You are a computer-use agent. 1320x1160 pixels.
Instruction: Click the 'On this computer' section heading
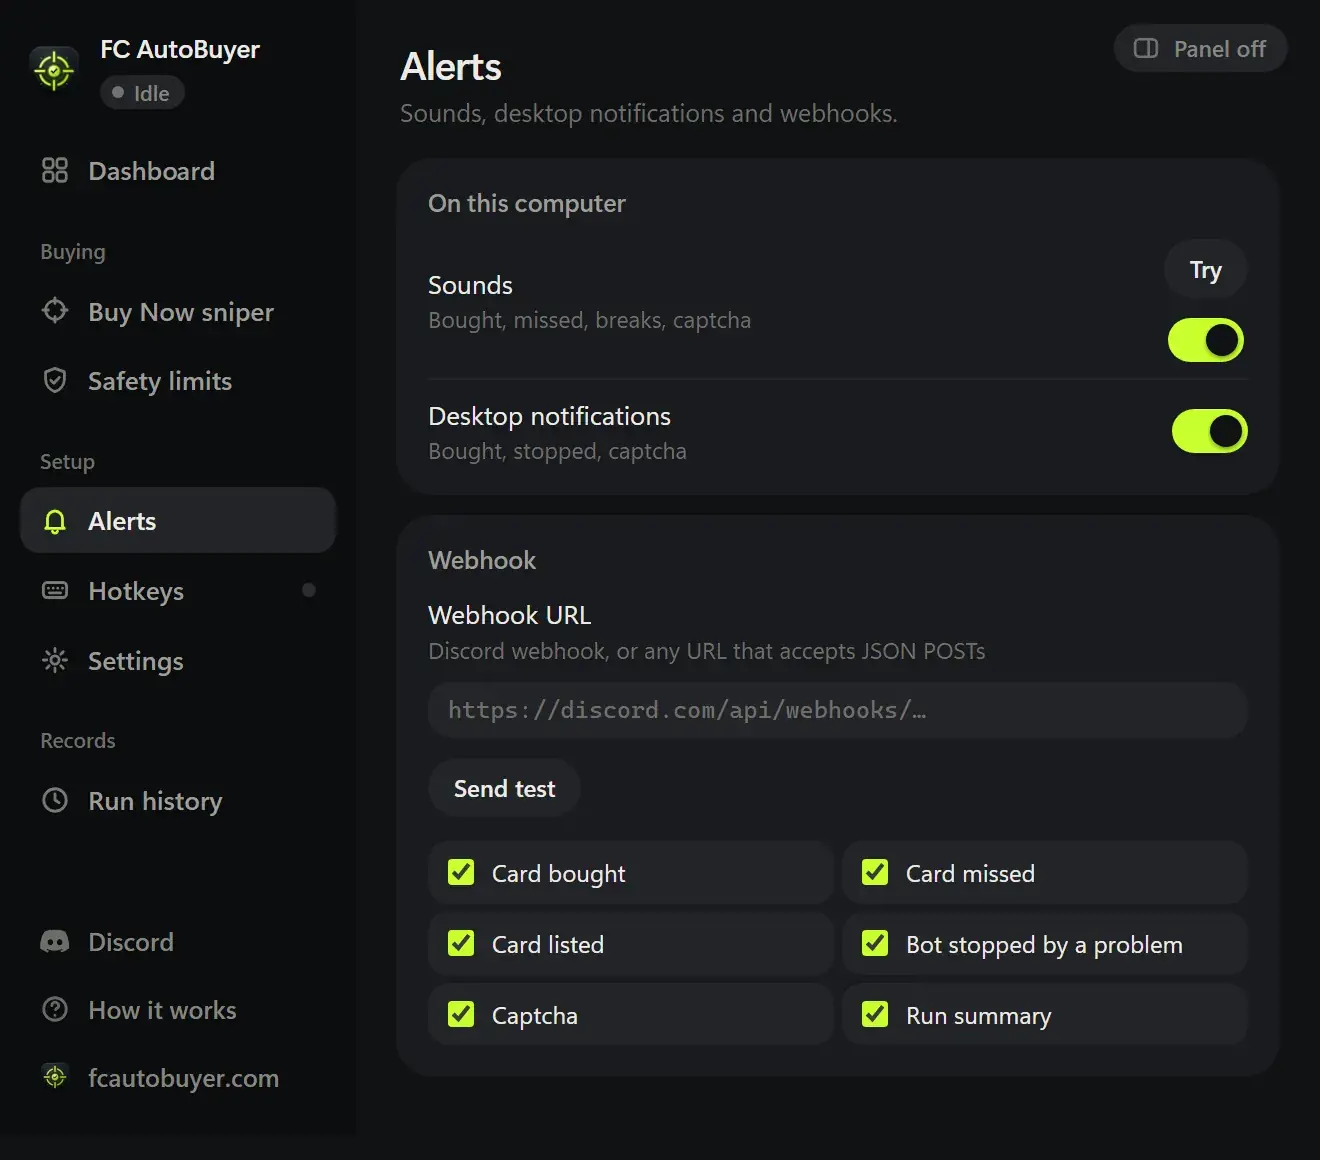pyautogui.click(x=527, y=203)
